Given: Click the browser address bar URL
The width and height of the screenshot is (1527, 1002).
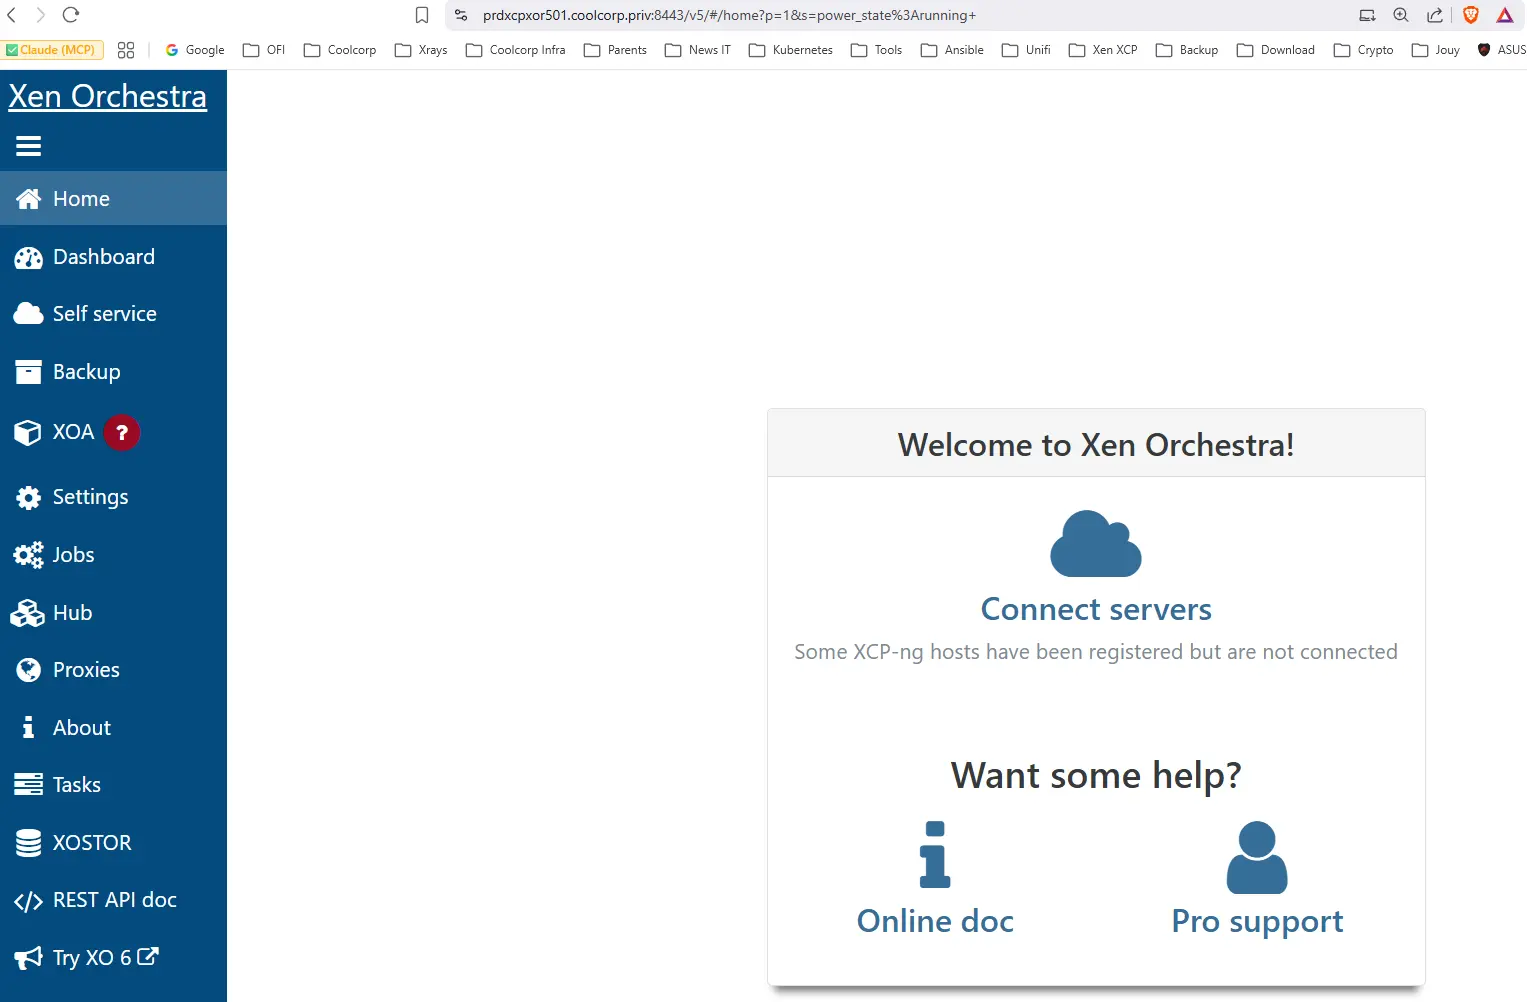Looking at the screenshot, I should (729, 15).
